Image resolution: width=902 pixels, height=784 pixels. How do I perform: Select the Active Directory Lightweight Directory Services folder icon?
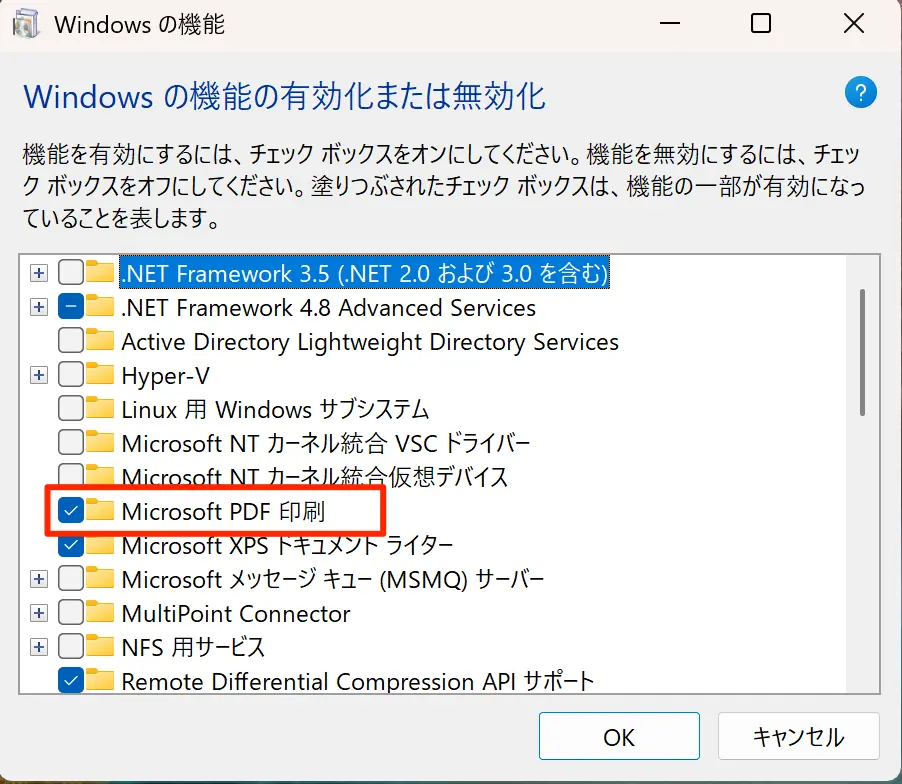100,340
